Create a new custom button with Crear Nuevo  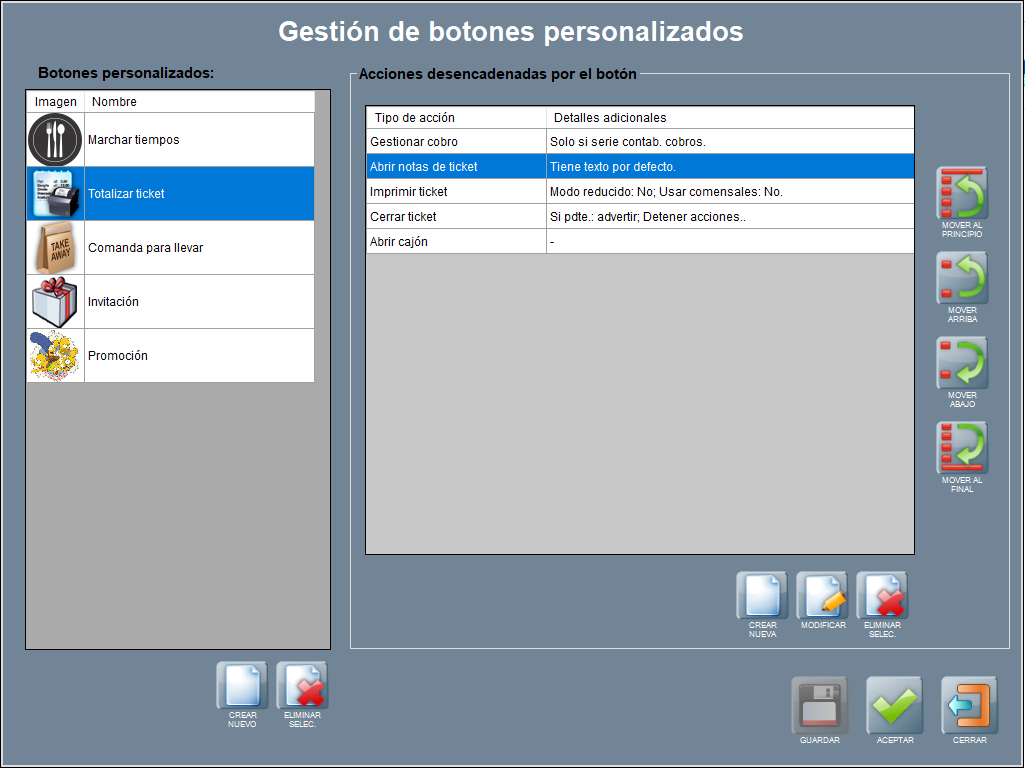242,687
